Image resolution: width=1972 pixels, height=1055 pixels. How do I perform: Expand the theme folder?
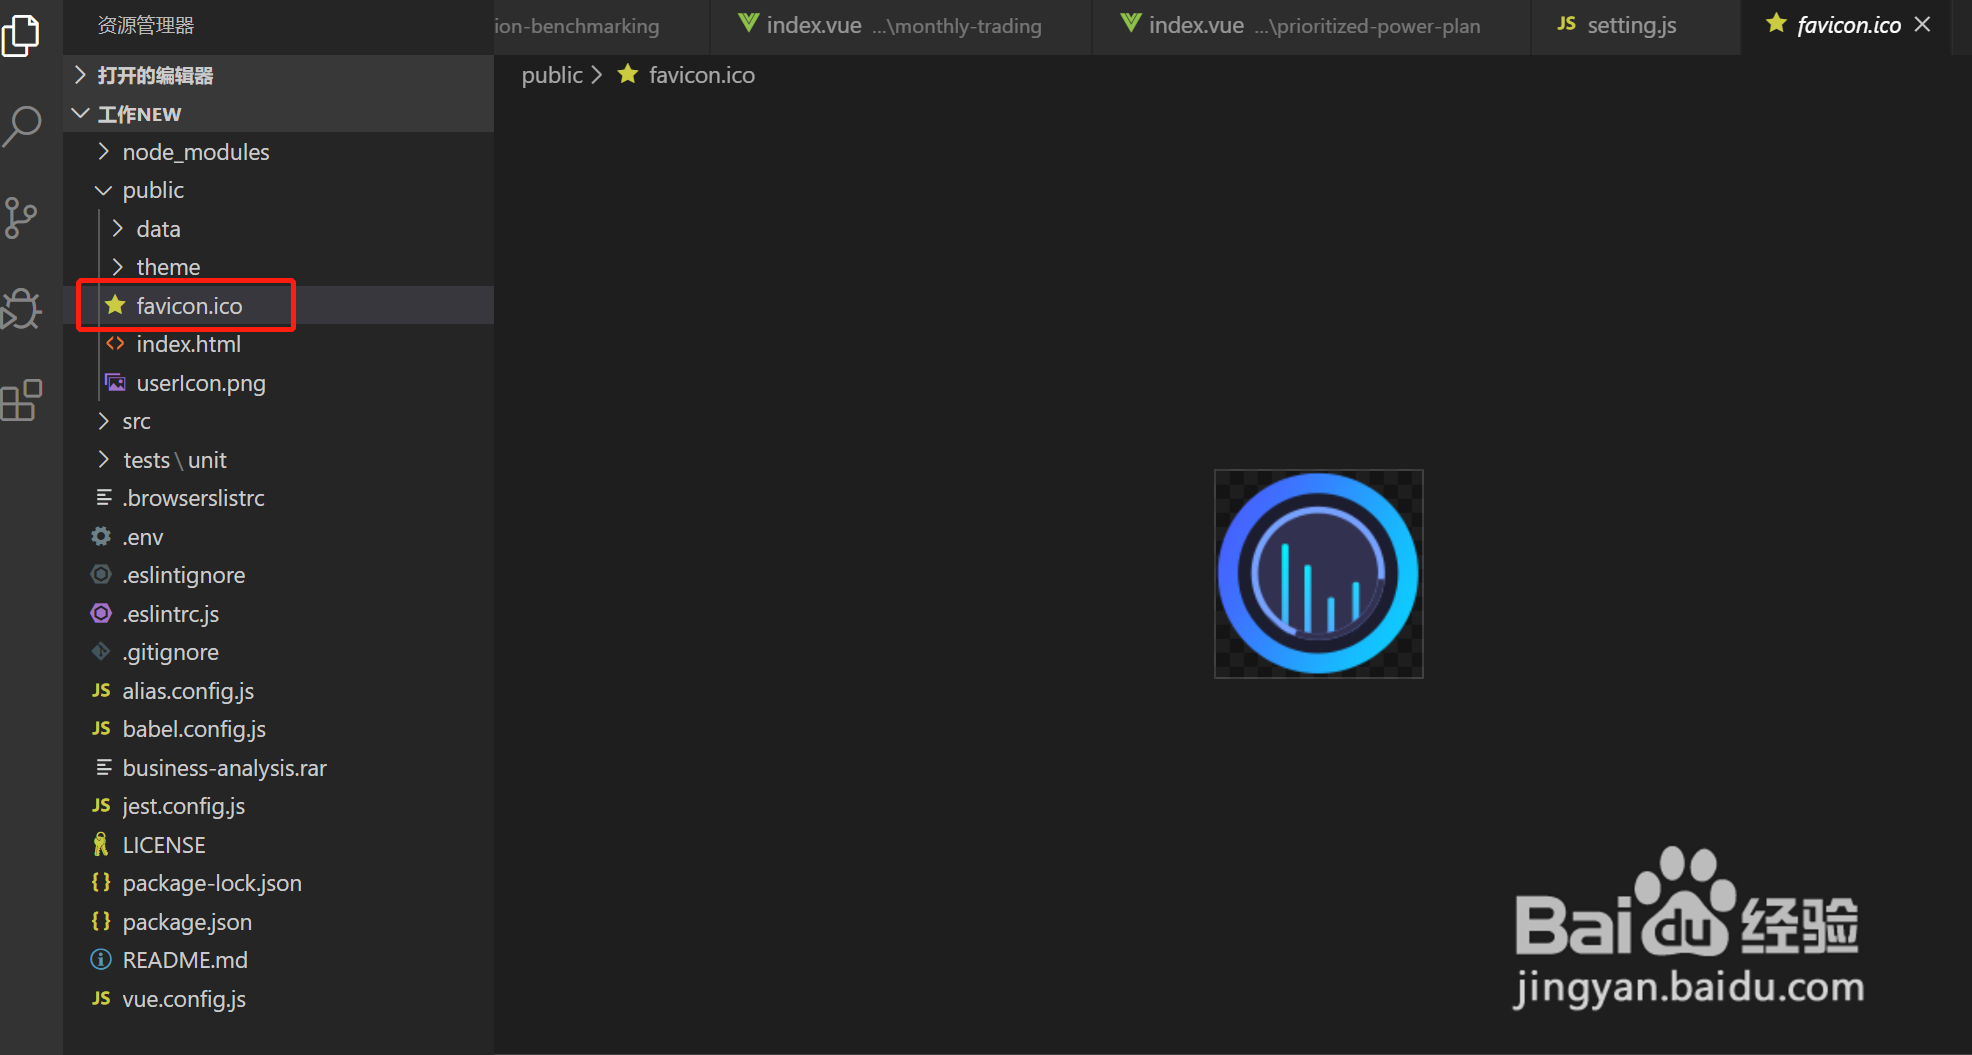(278, 267)
